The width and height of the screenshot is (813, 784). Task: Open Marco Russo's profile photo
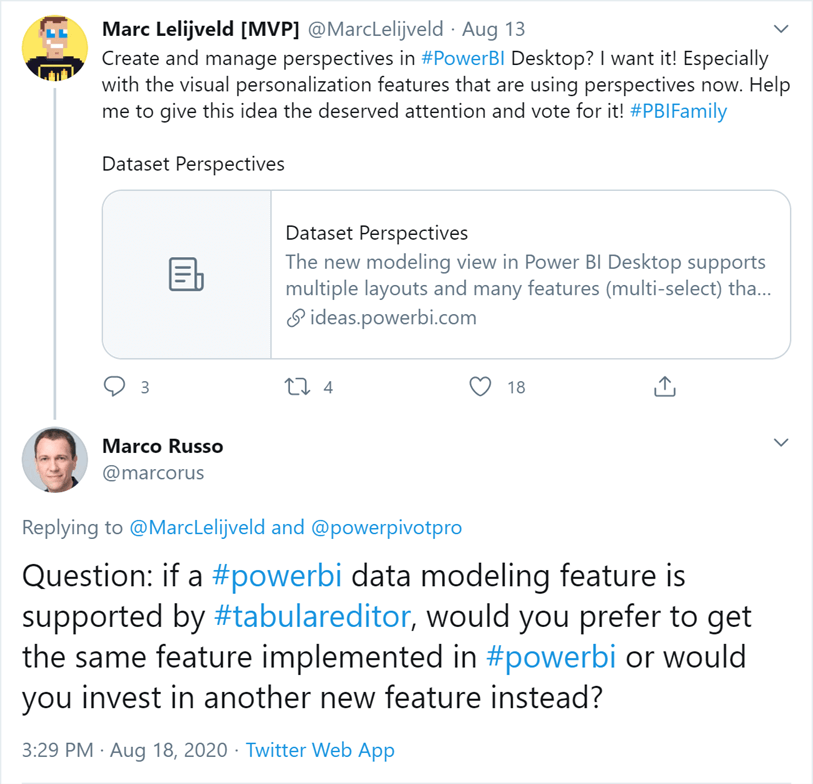(54, 459)
